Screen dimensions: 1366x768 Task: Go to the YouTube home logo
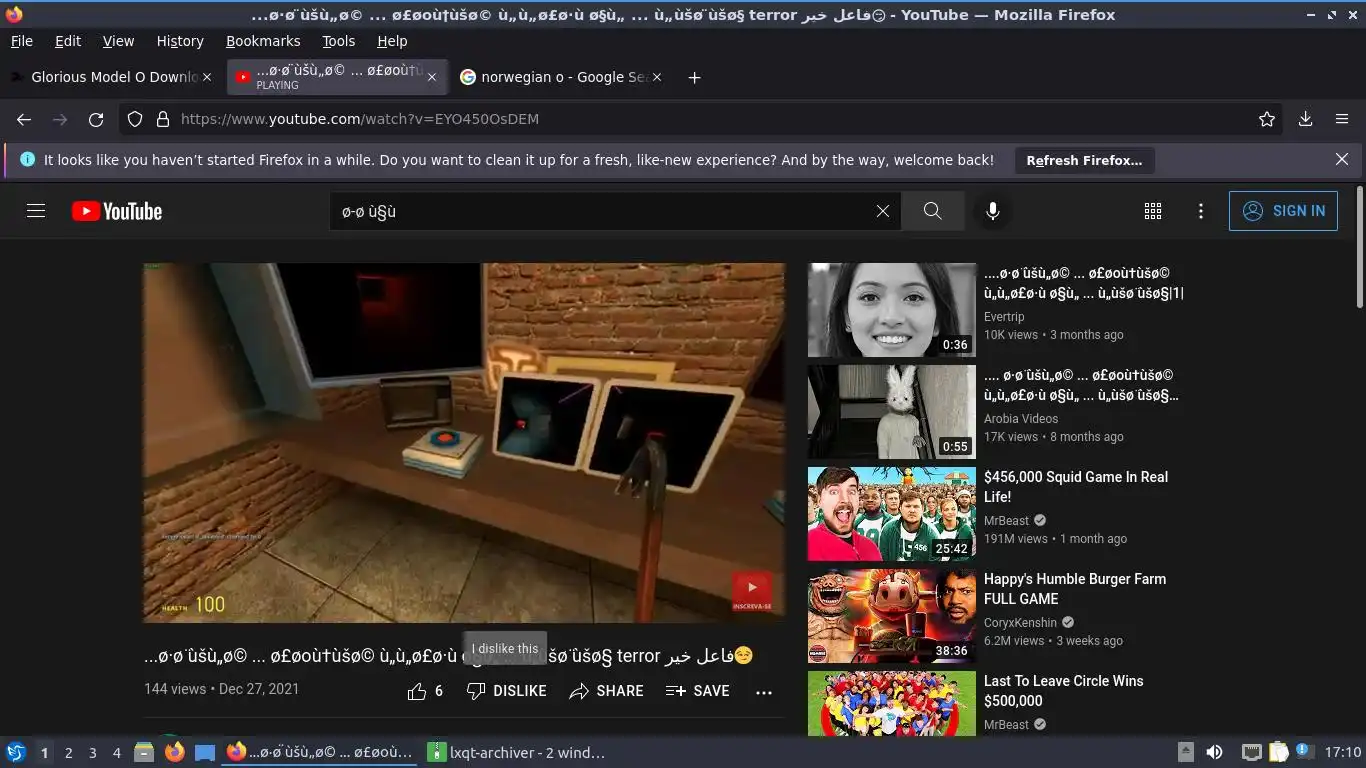(x=117, y=211)
